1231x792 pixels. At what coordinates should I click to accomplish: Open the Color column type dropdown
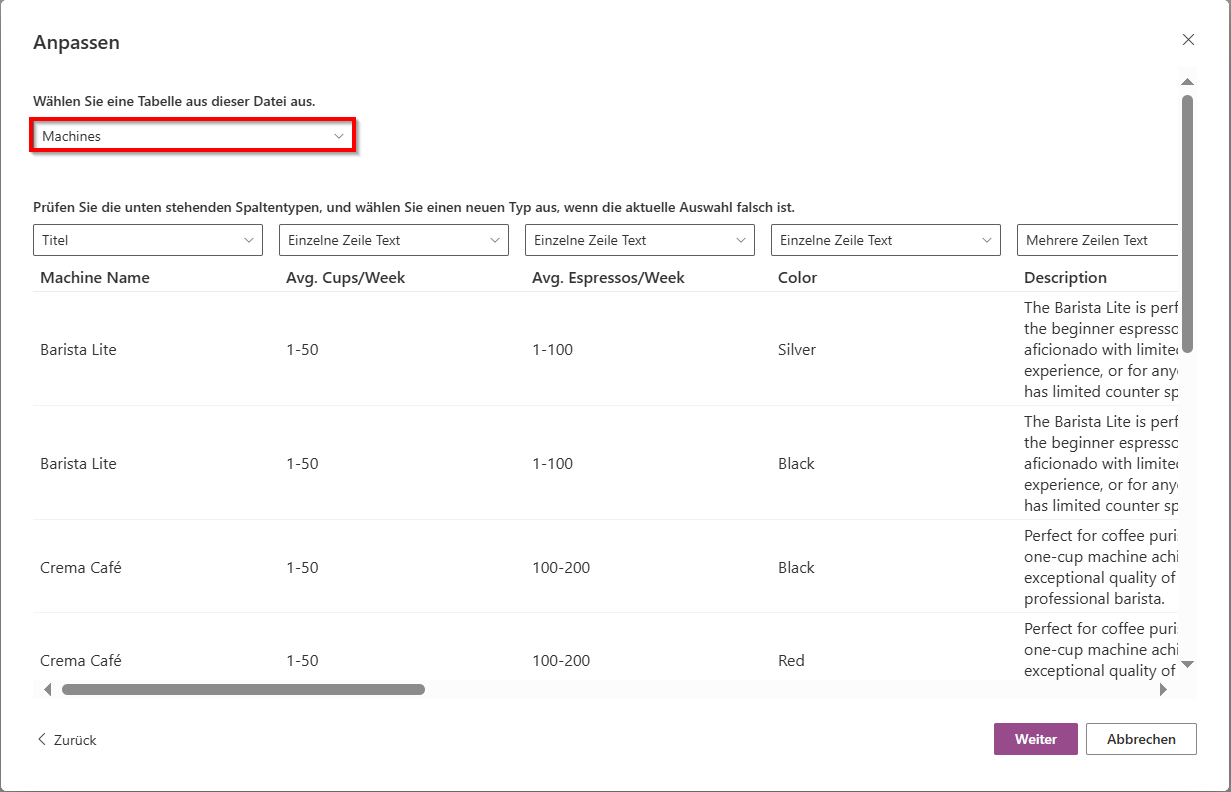886,240
